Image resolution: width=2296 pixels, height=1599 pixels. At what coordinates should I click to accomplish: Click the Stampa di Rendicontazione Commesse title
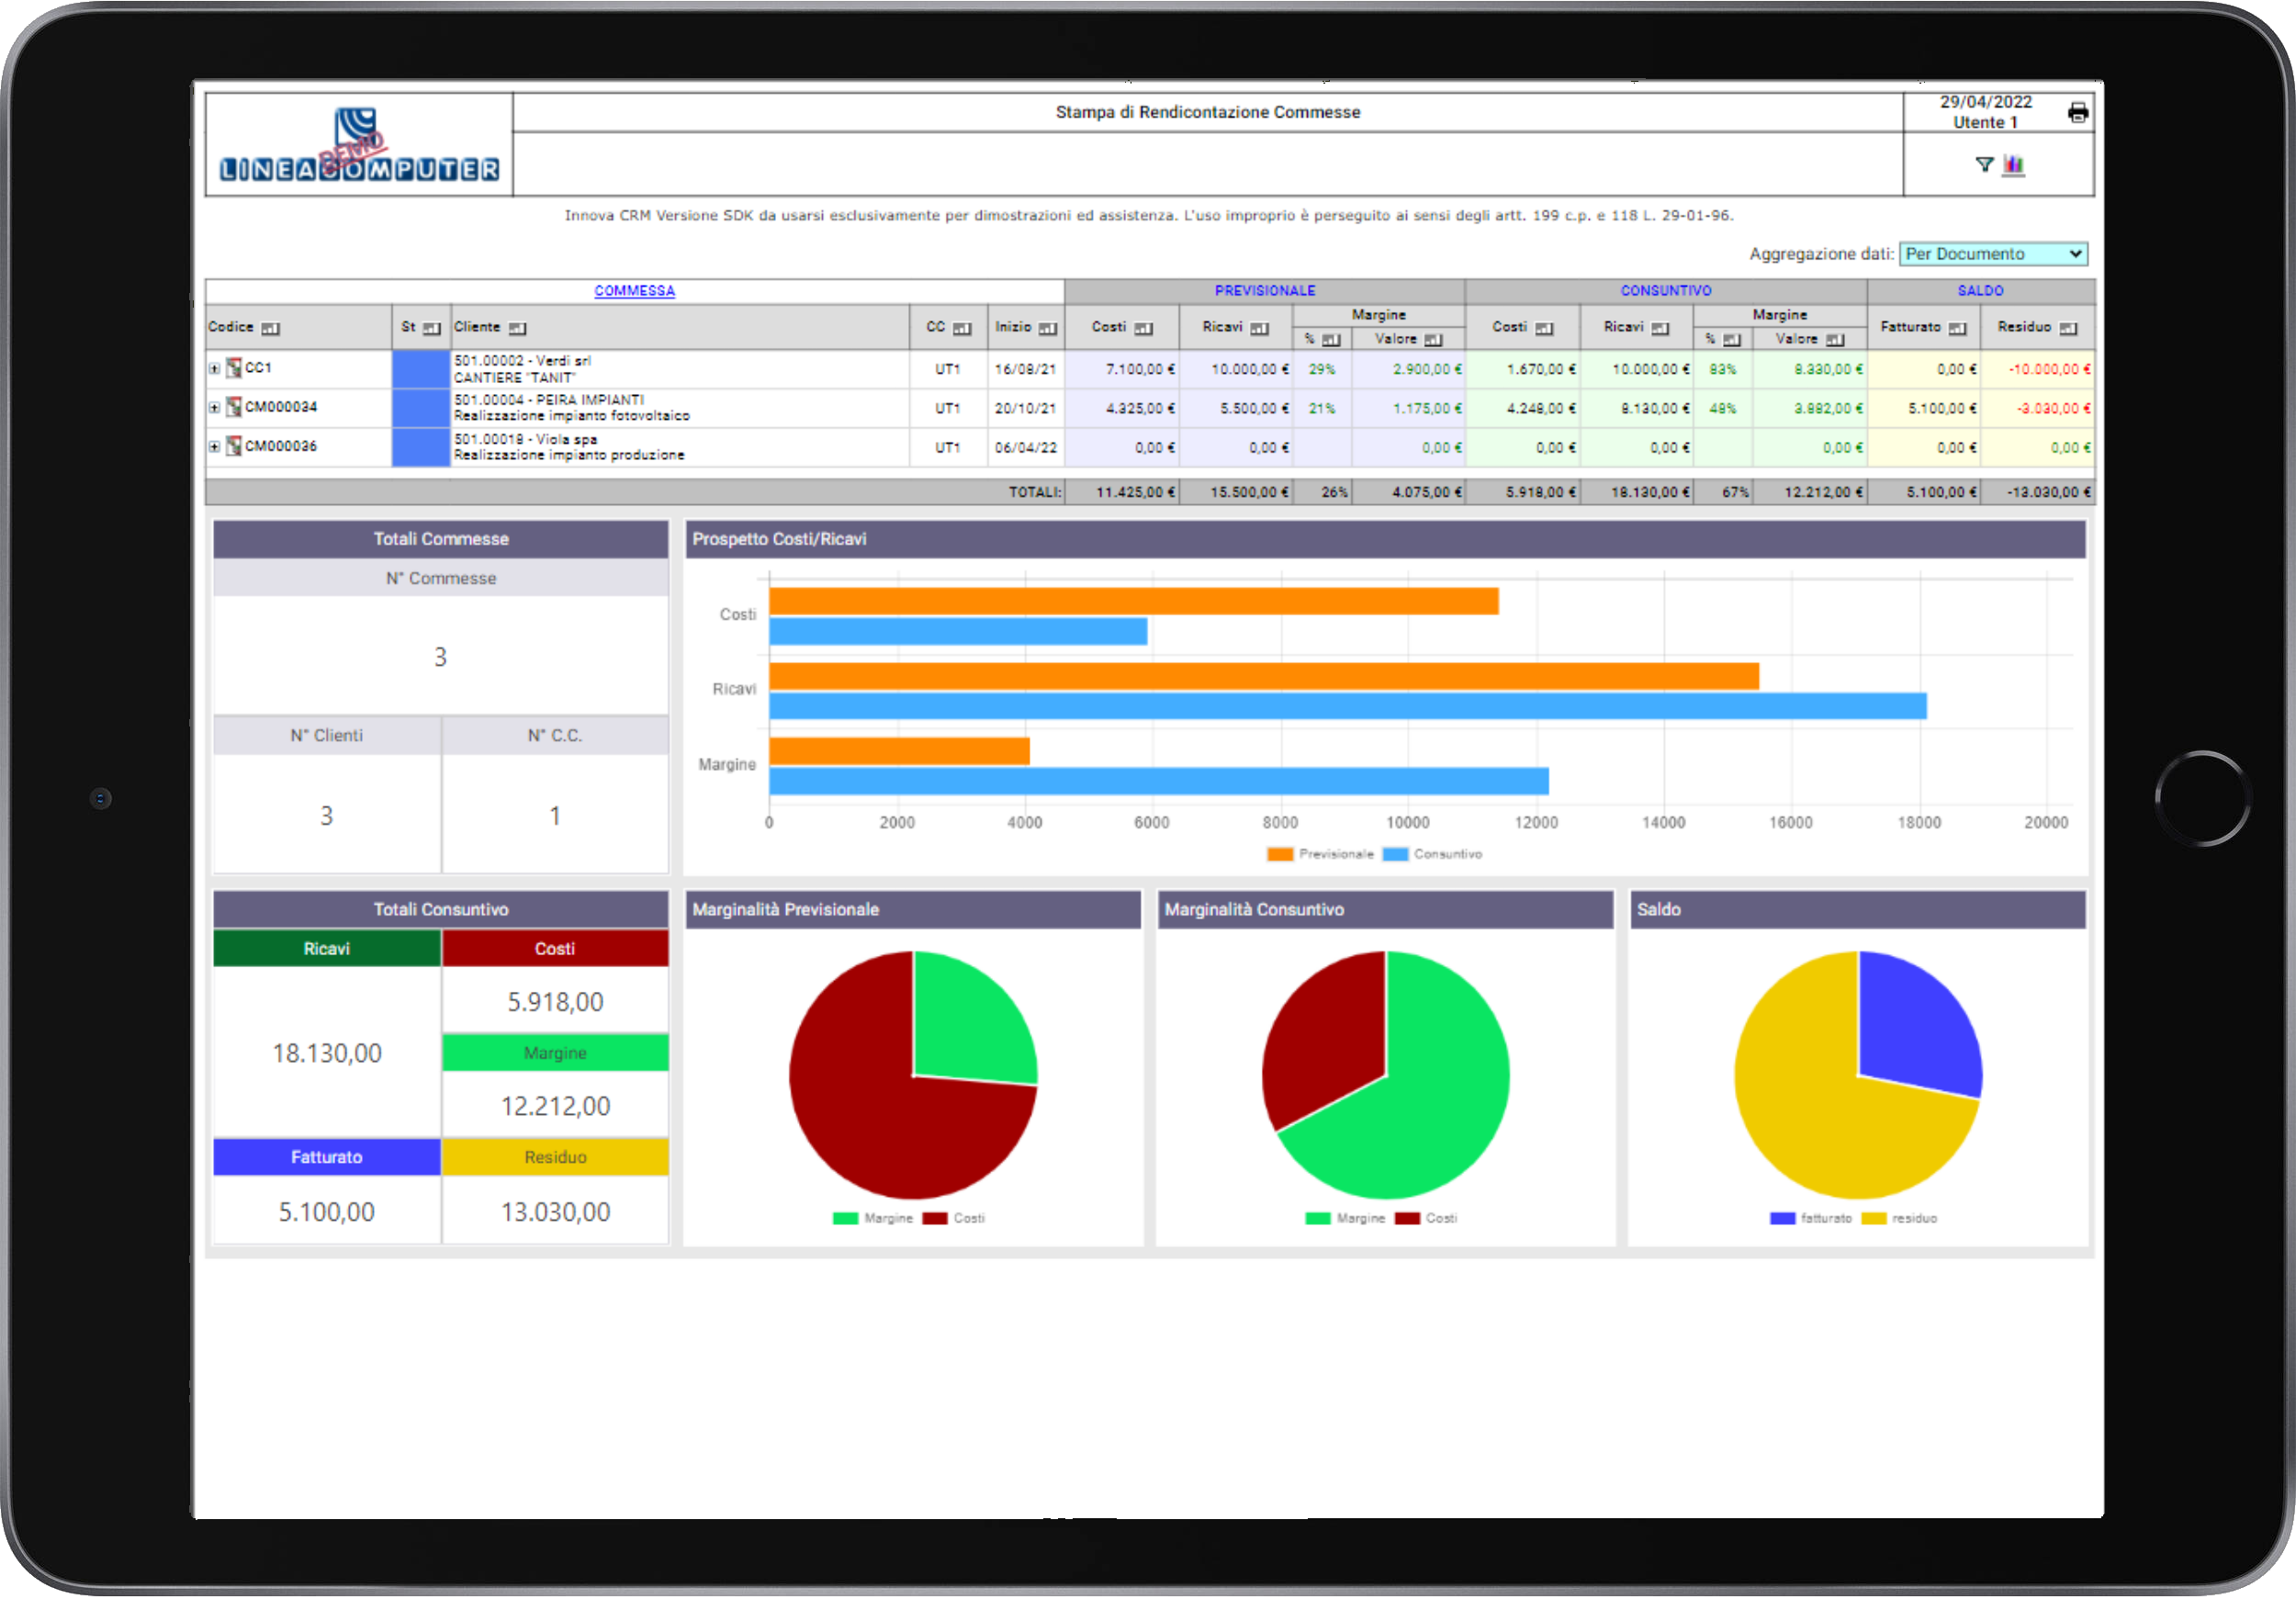pyautogui.click(x=1208, y=112)
